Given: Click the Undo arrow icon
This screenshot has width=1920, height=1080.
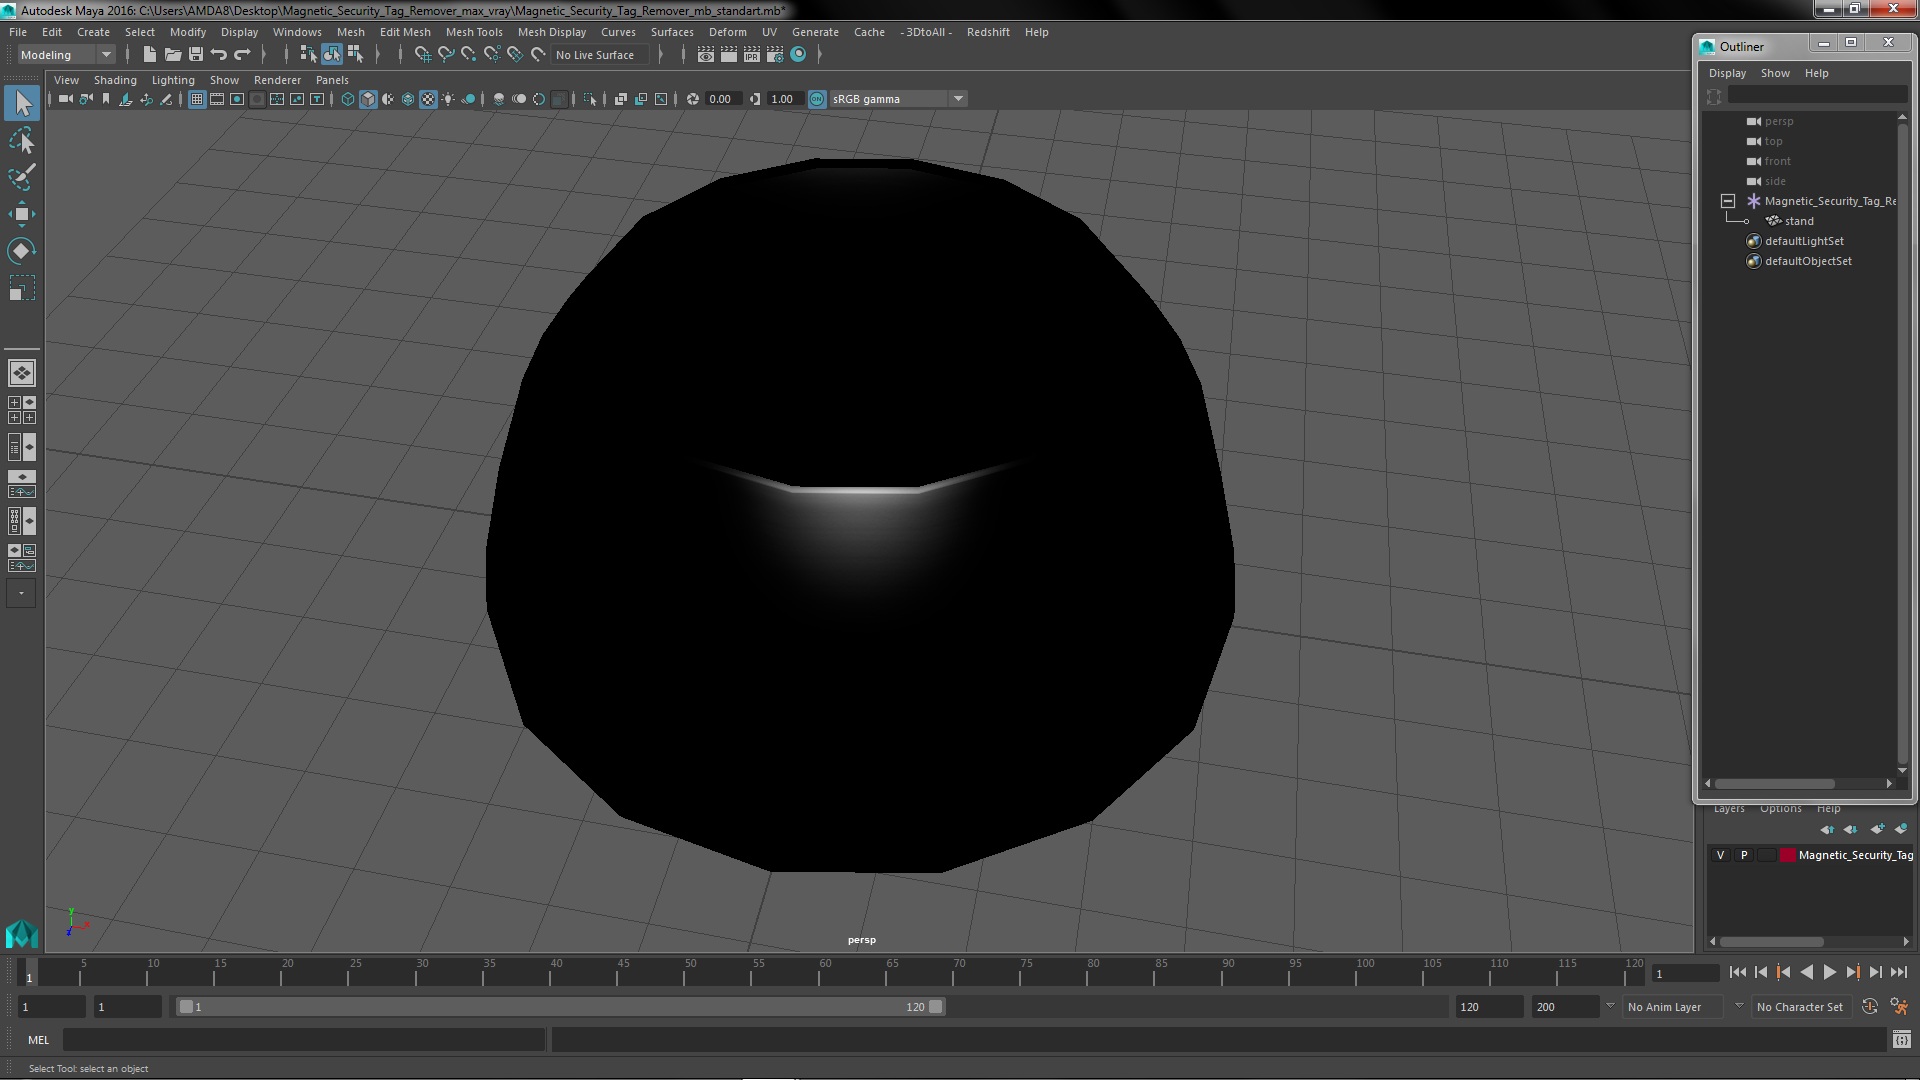Looking at the screenshot, I should [x=219, y=55].
